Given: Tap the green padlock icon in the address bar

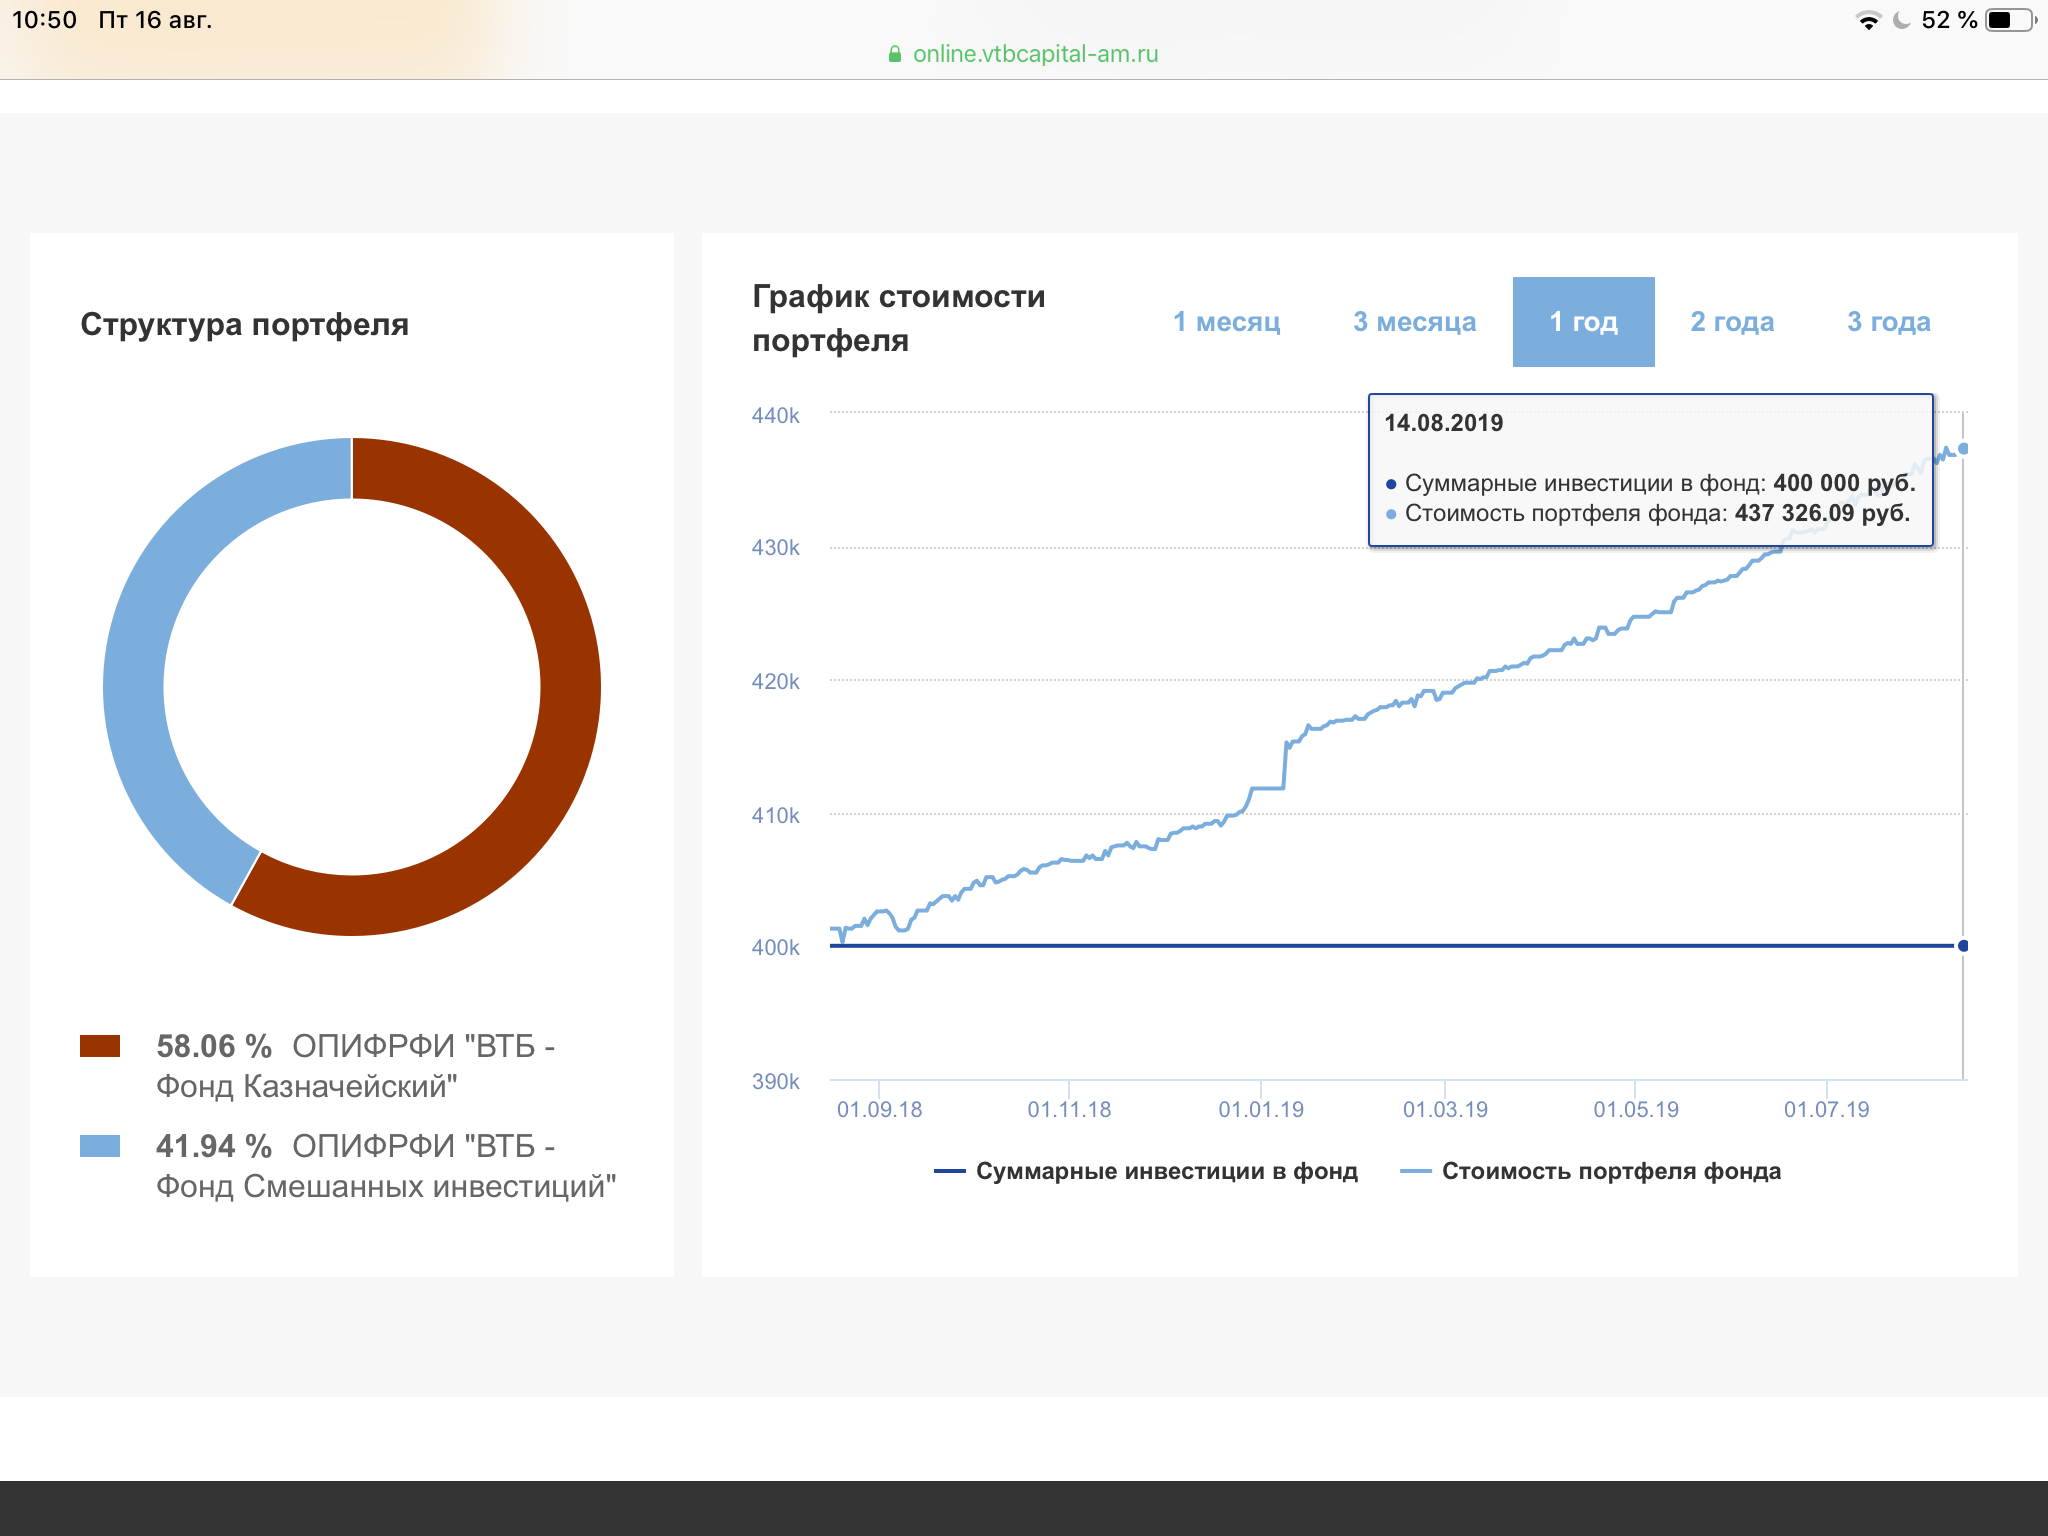Looking at the screenshot, I should [x=895, y=54].
